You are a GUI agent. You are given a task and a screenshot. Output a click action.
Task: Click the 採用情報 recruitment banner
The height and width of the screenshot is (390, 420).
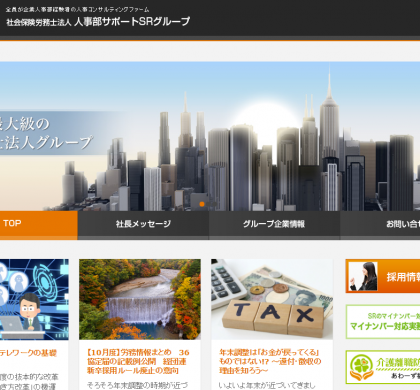pos(383,276)
